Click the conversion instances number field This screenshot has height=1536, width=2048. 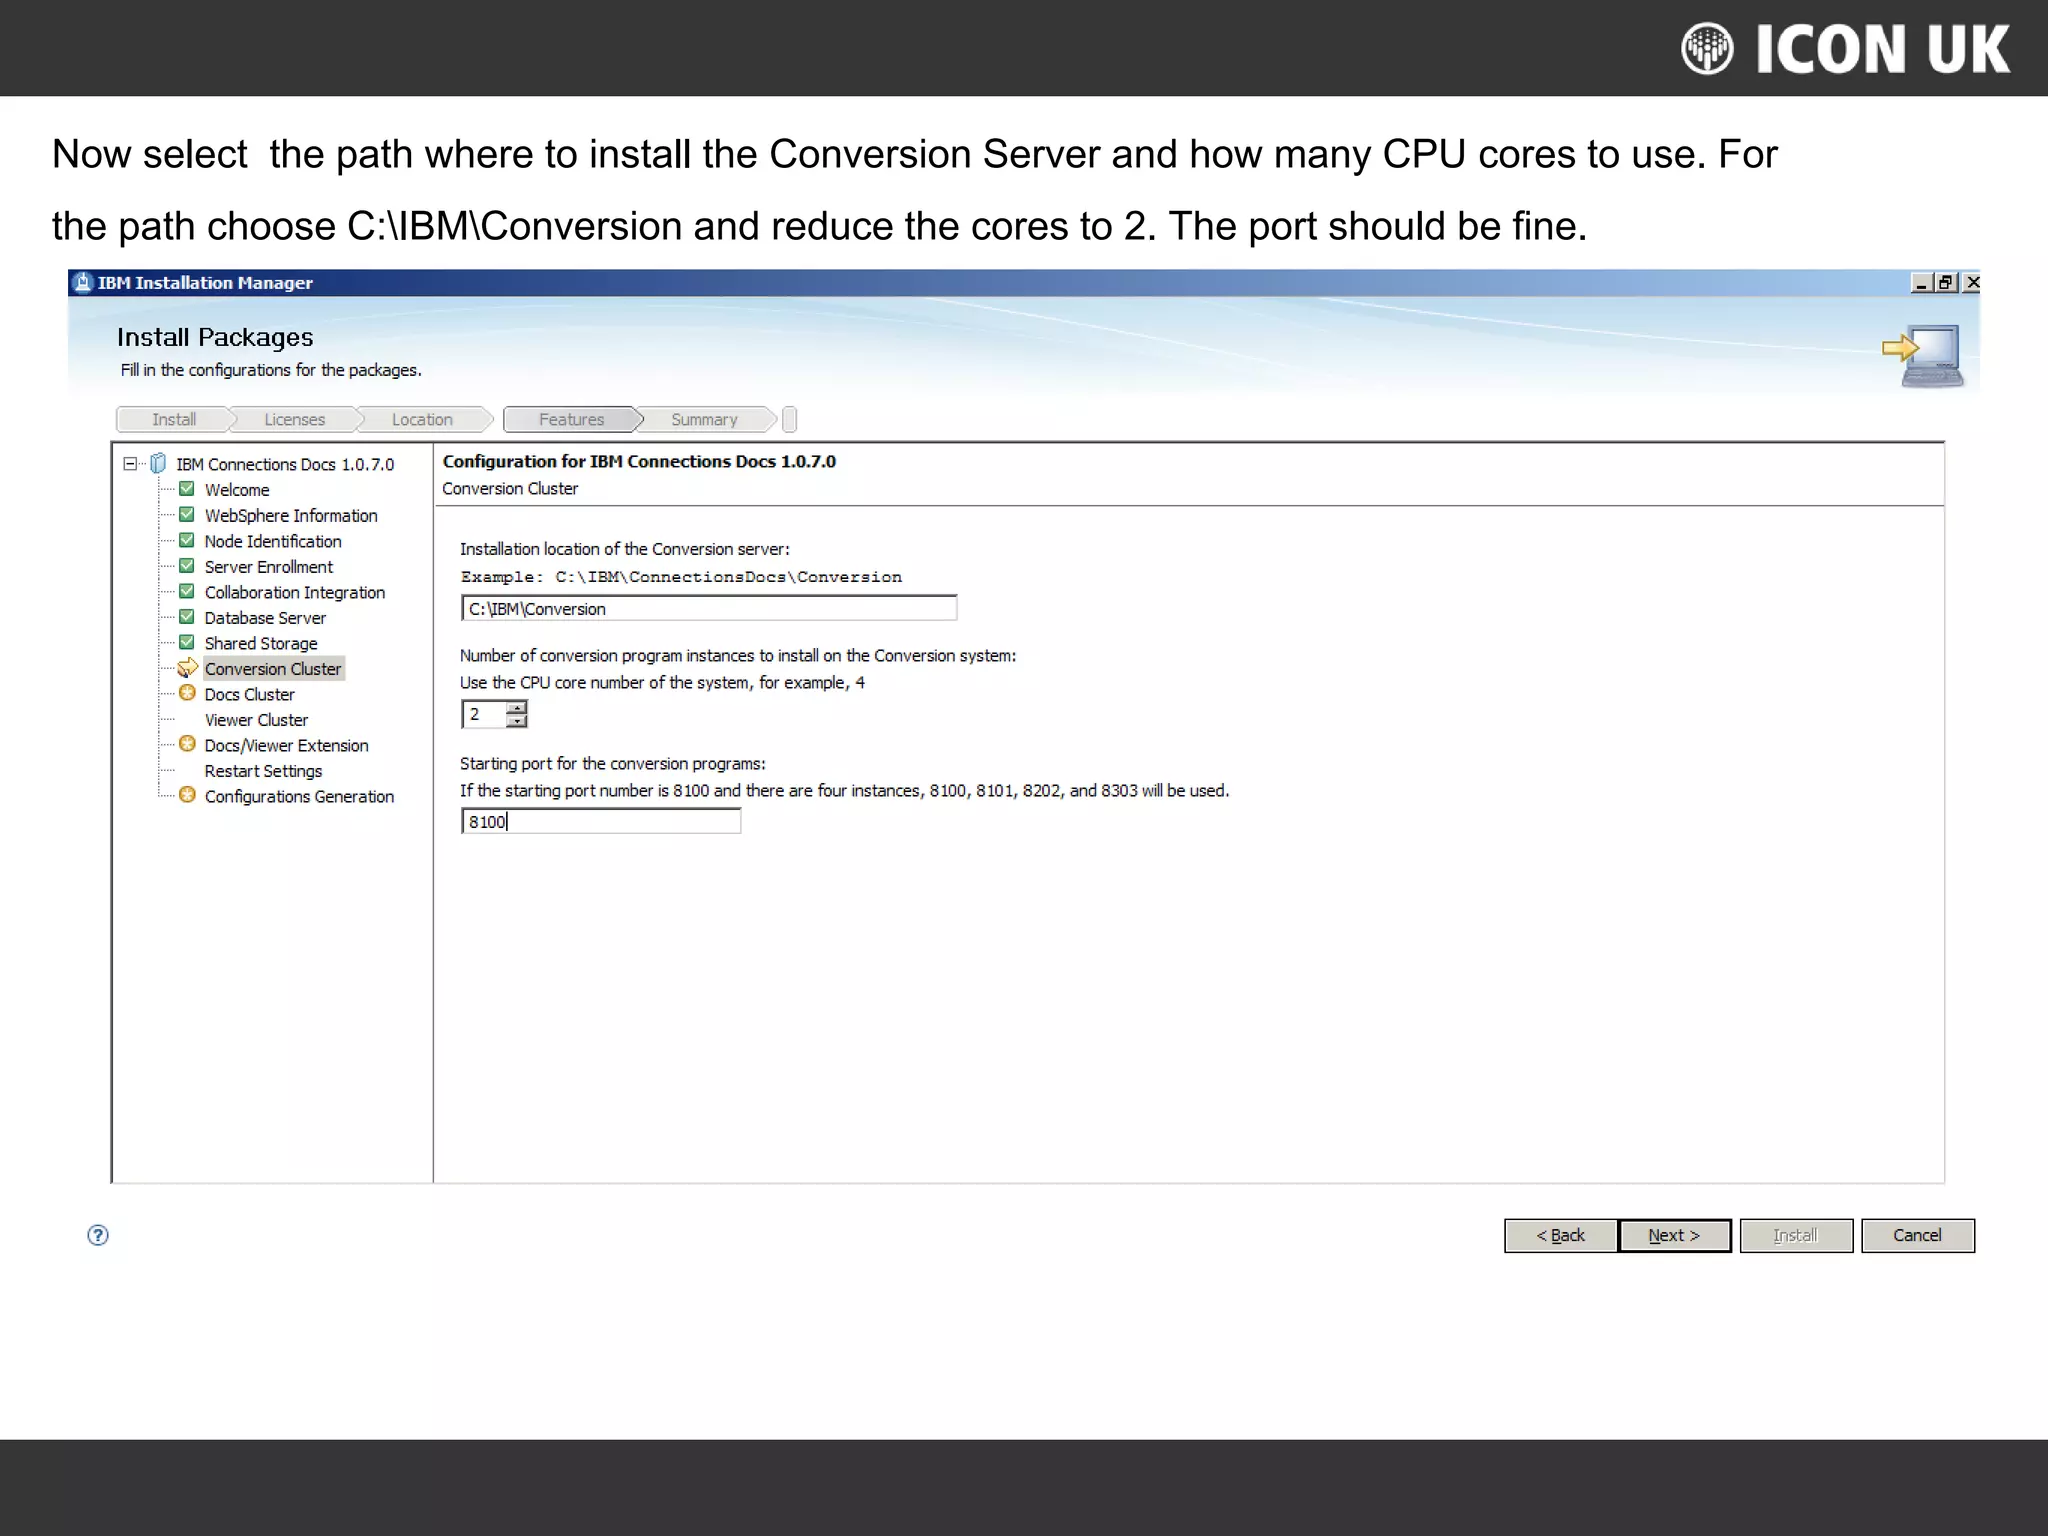point(484,714)
